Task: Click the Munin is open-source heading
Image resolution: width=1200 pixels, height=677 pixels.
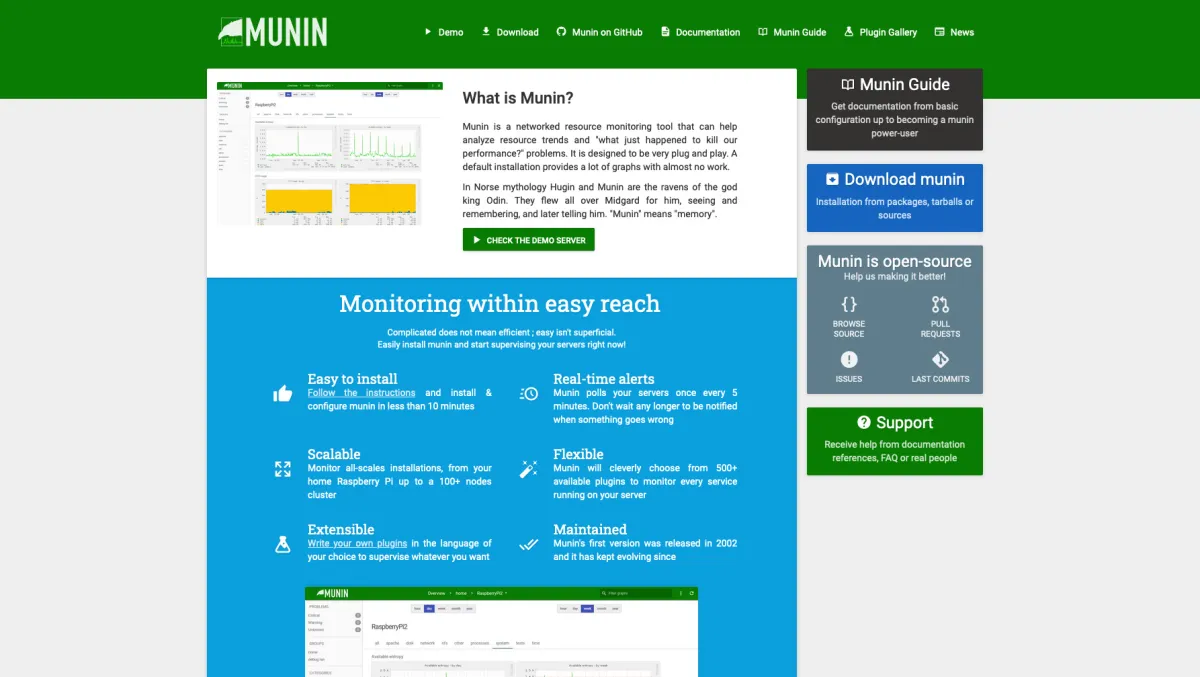Action: click(895, 261)
